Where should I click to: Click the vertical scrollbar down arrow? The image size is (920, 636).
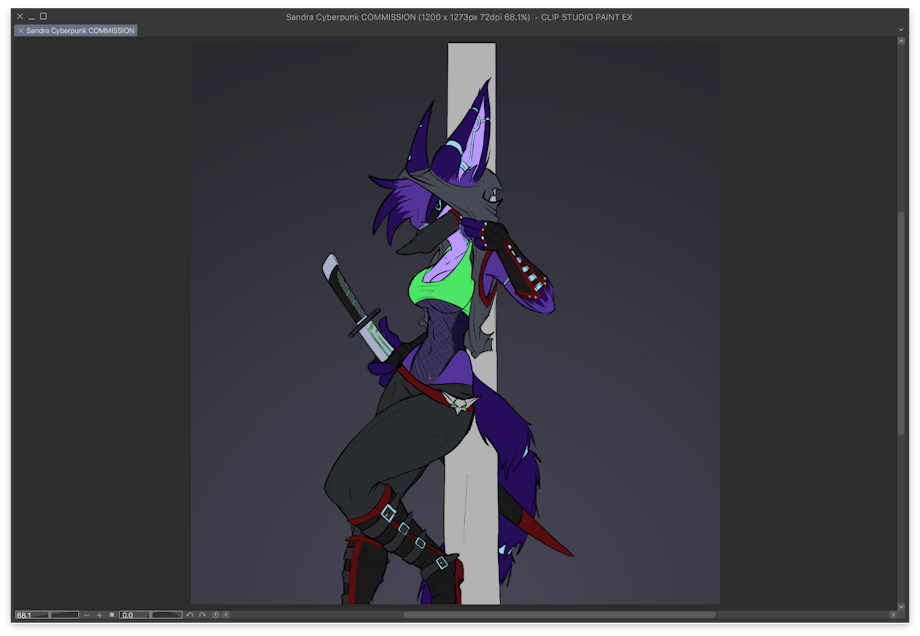tap(901, 607)
